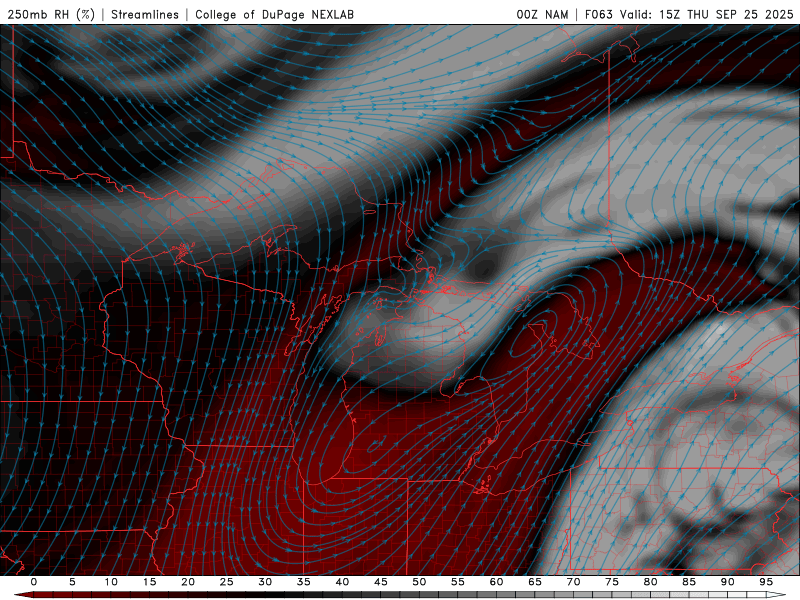This screenshot has width=800, height=600.
Task: Click the 'F063' forecast hour label
Action: pyautogui.click(x=598, y=15)
